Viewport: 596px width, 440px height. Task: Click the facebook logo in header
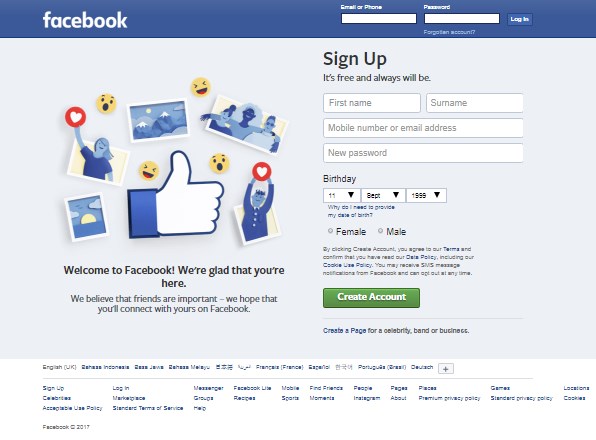[85, 20]
